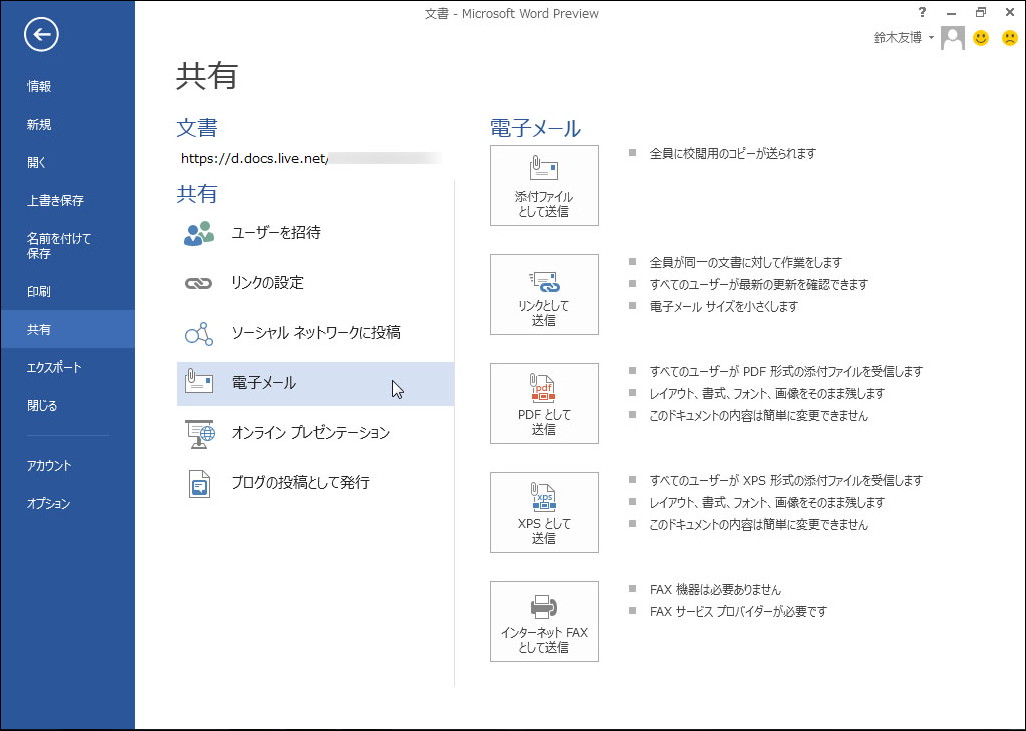Click the back arrow to return to document
The height and width of the screenshot is (731, 1026).
(x=41, y=35)
